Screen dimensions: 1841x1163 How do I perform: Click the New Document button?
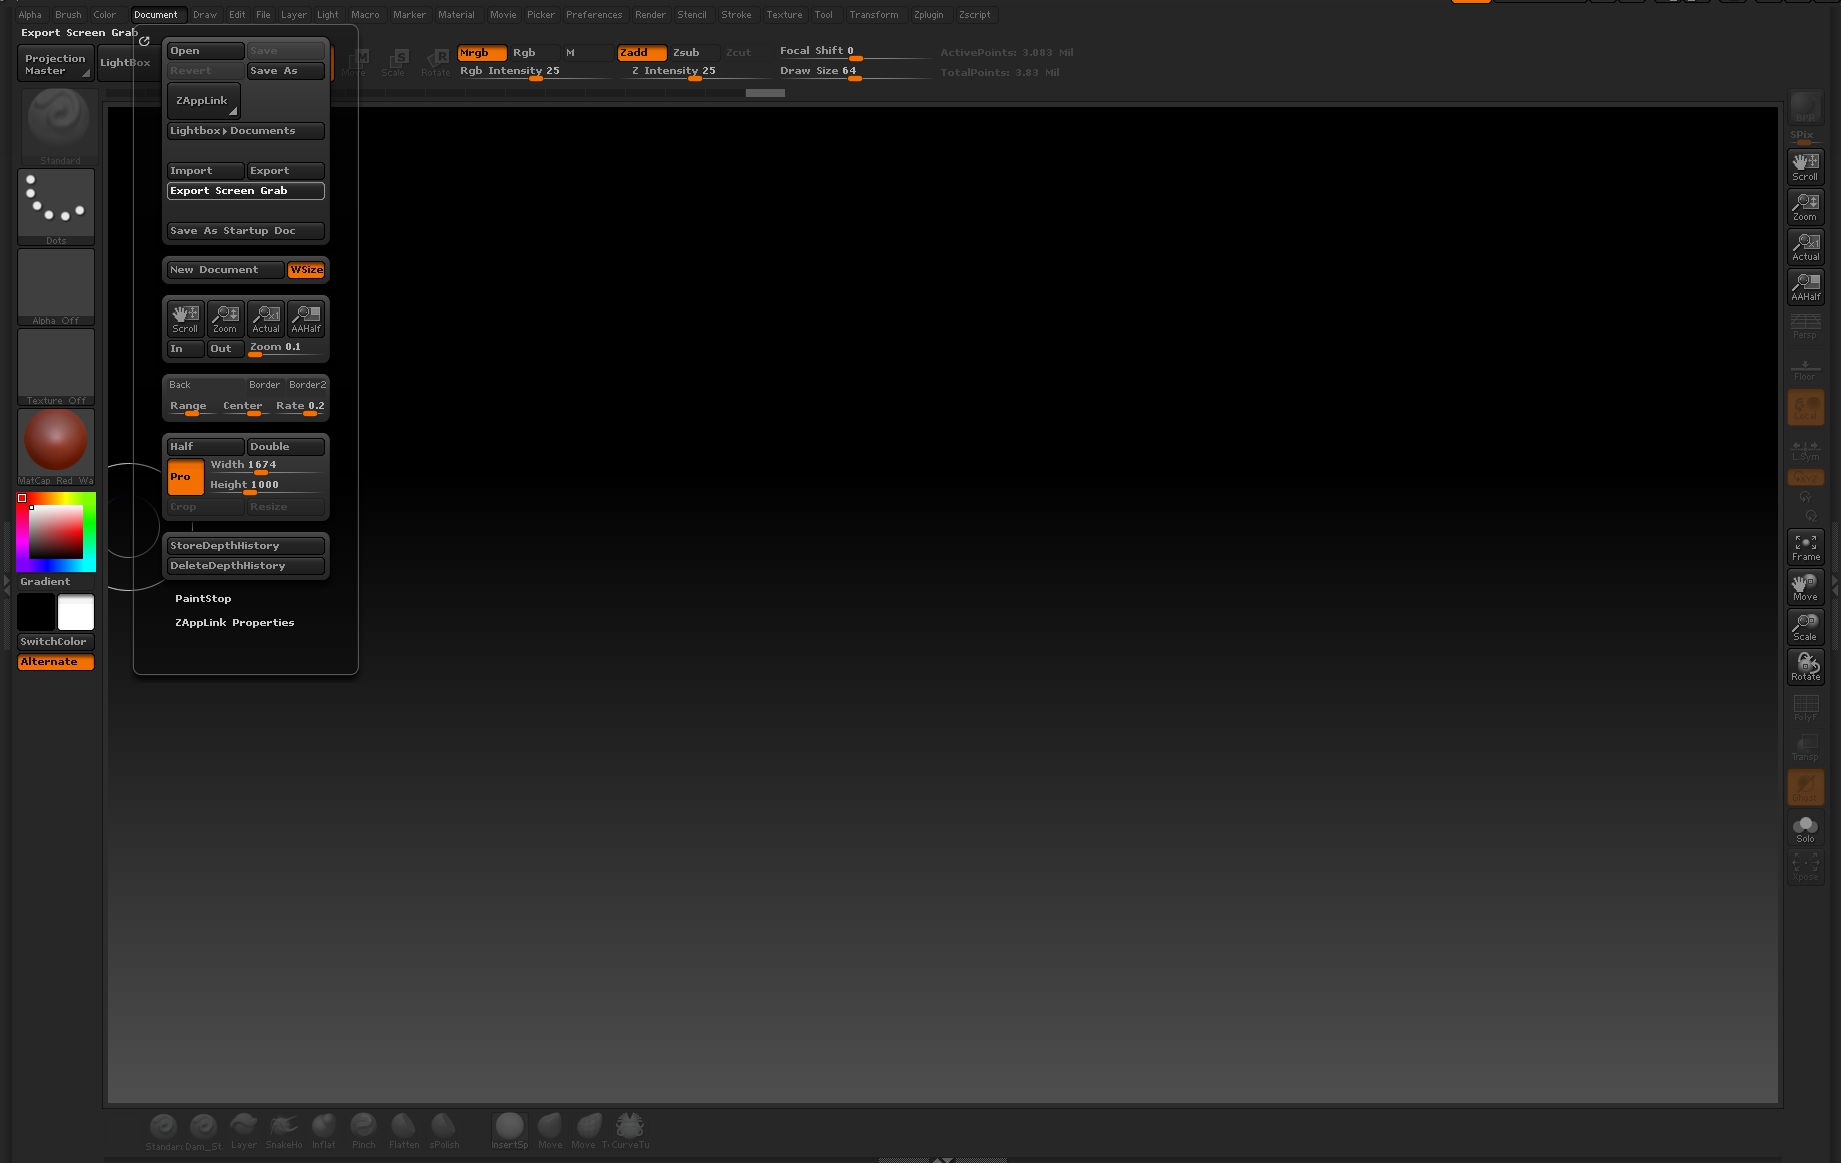226,270
